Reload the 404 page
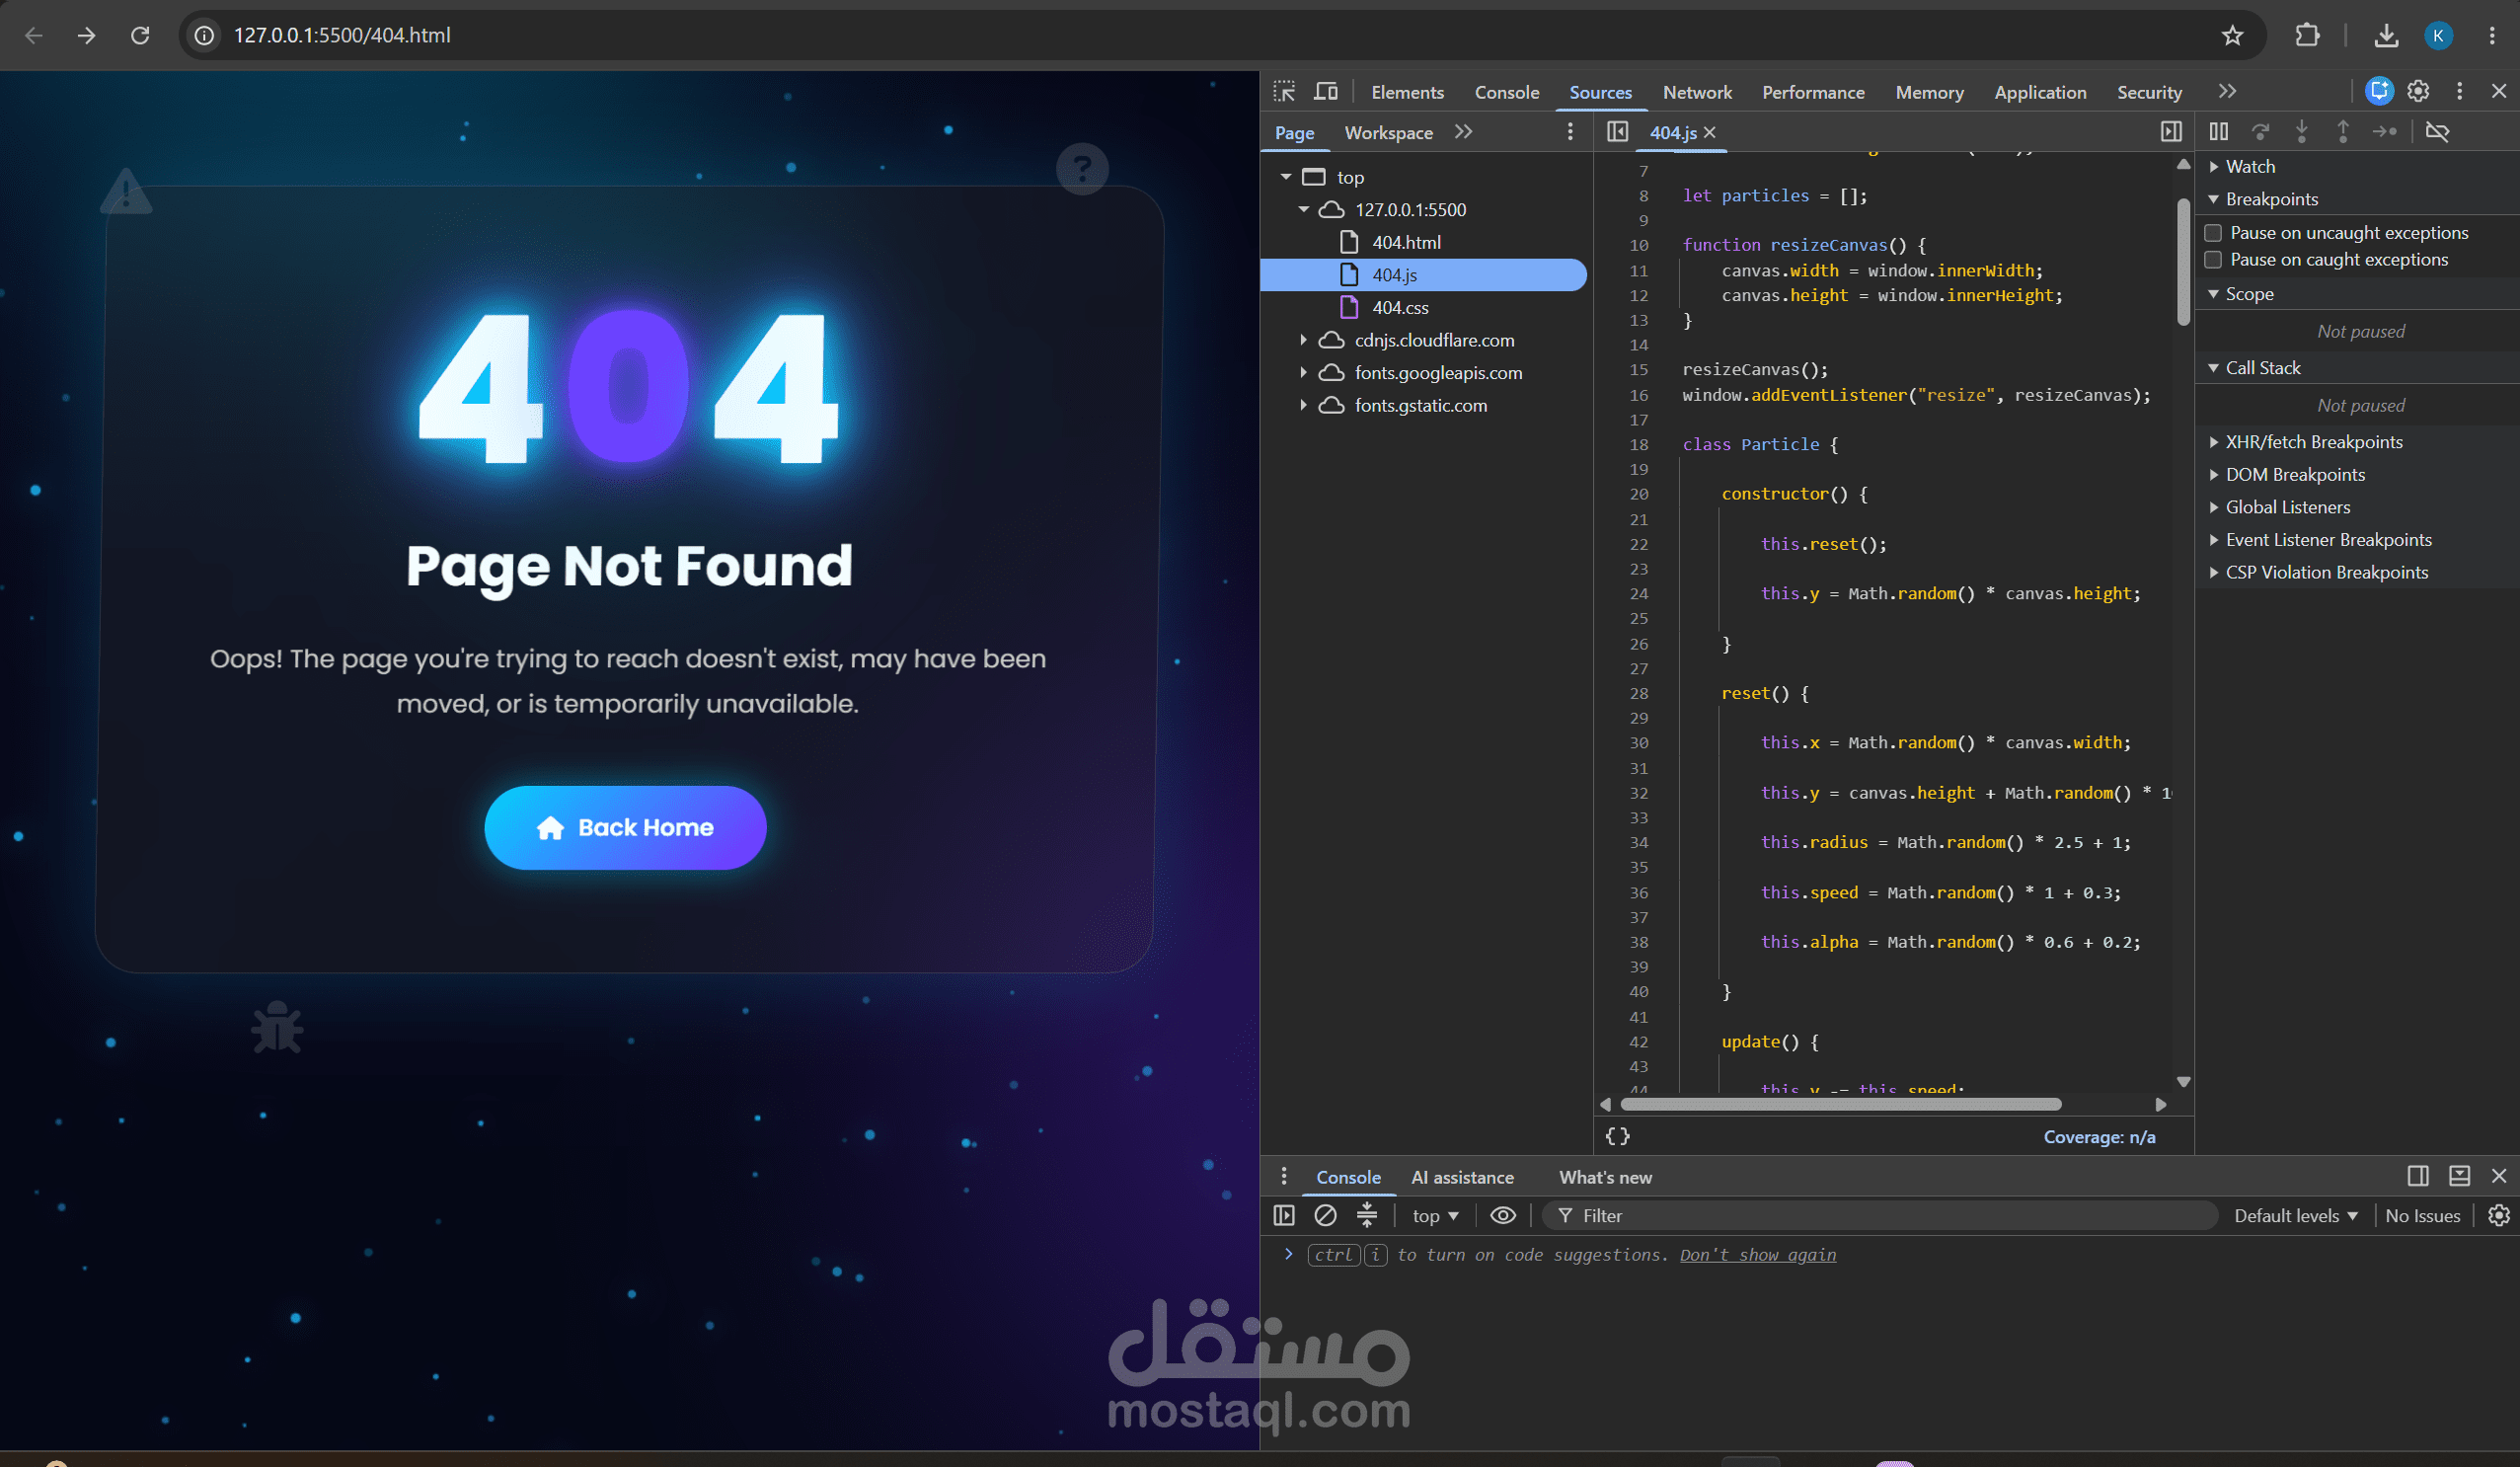Image resolution: width=2520 pixels, height=1467 pixels. click(x=140, y=36)
